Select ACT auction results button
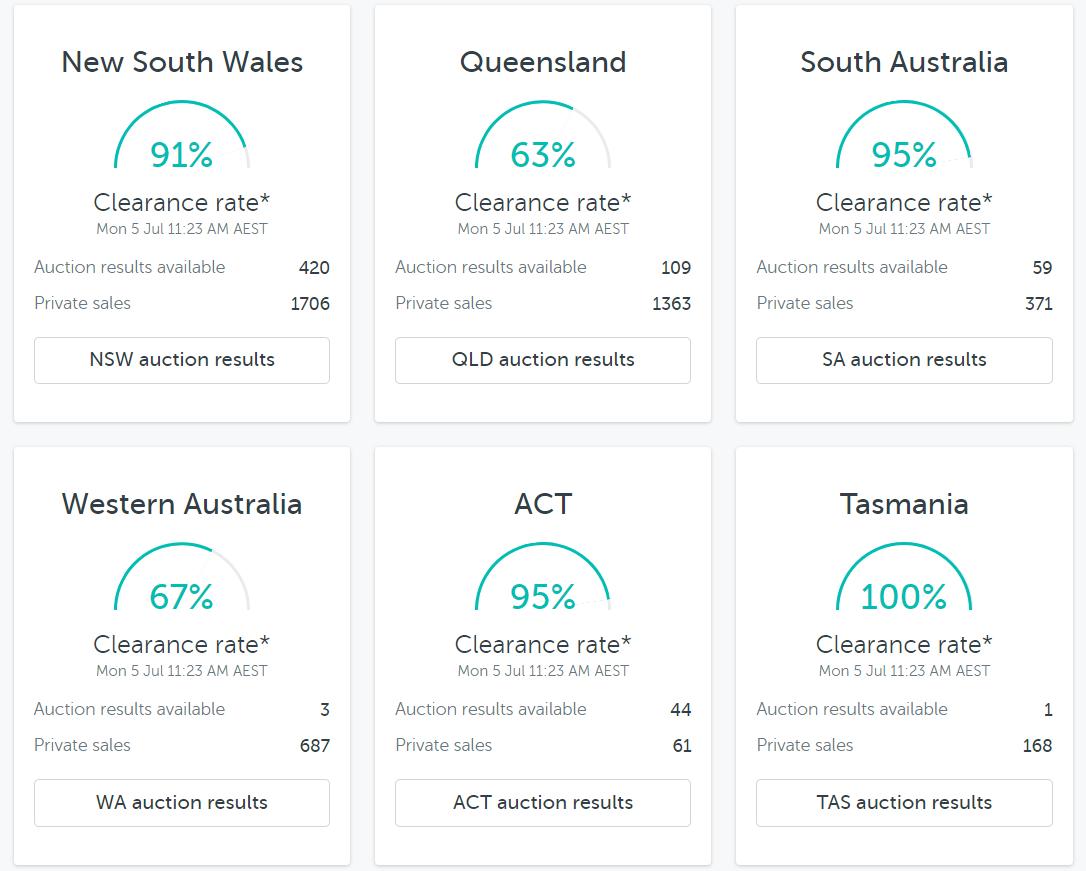Viewport: 1086px width, 871px height. tap(543, 802)
